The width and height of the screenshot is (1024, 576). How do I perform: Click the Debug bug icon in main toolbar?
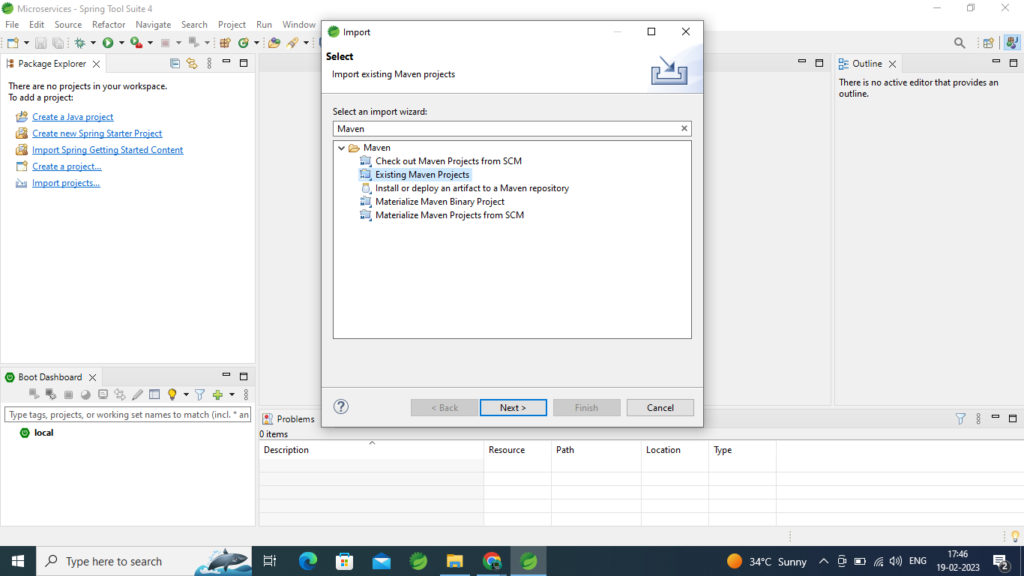(x=80, y=43)
